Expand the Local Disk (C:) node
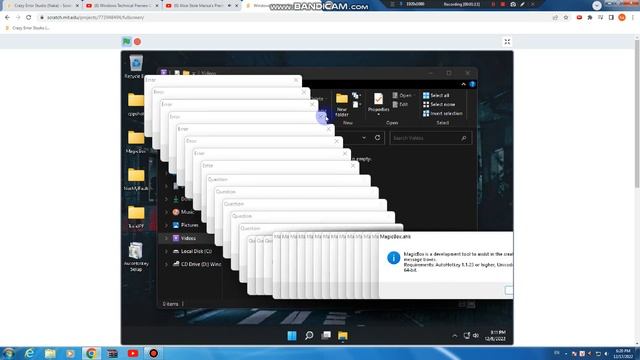The width and height of the screenshot is (640, 360). click(x=167, y=251)
